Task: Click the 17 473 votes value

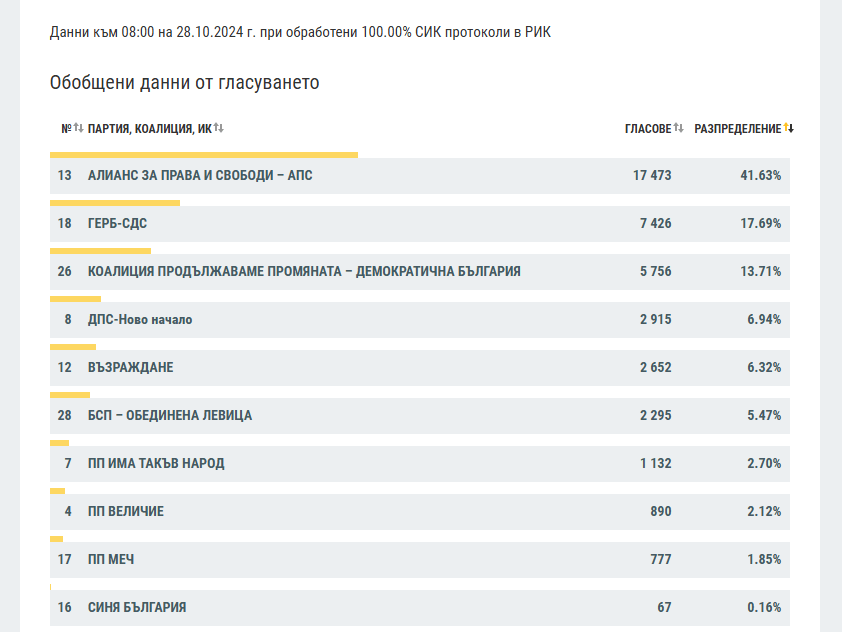Action: pos(652,176)
